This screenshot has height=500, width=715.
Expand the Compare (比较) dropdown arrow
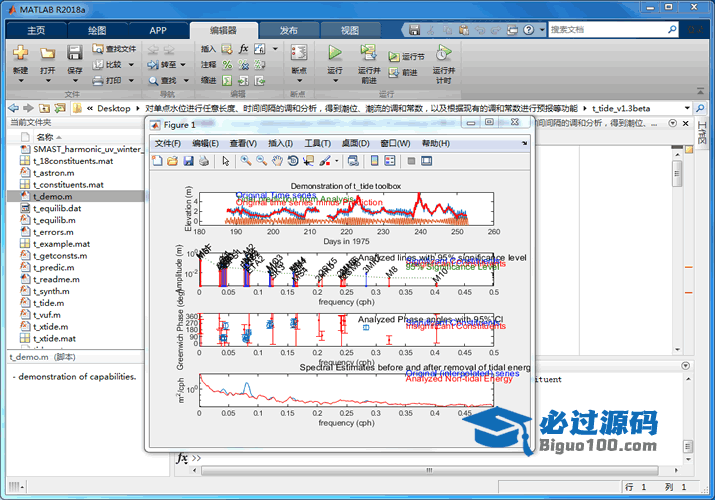click(x=131, y=65)
